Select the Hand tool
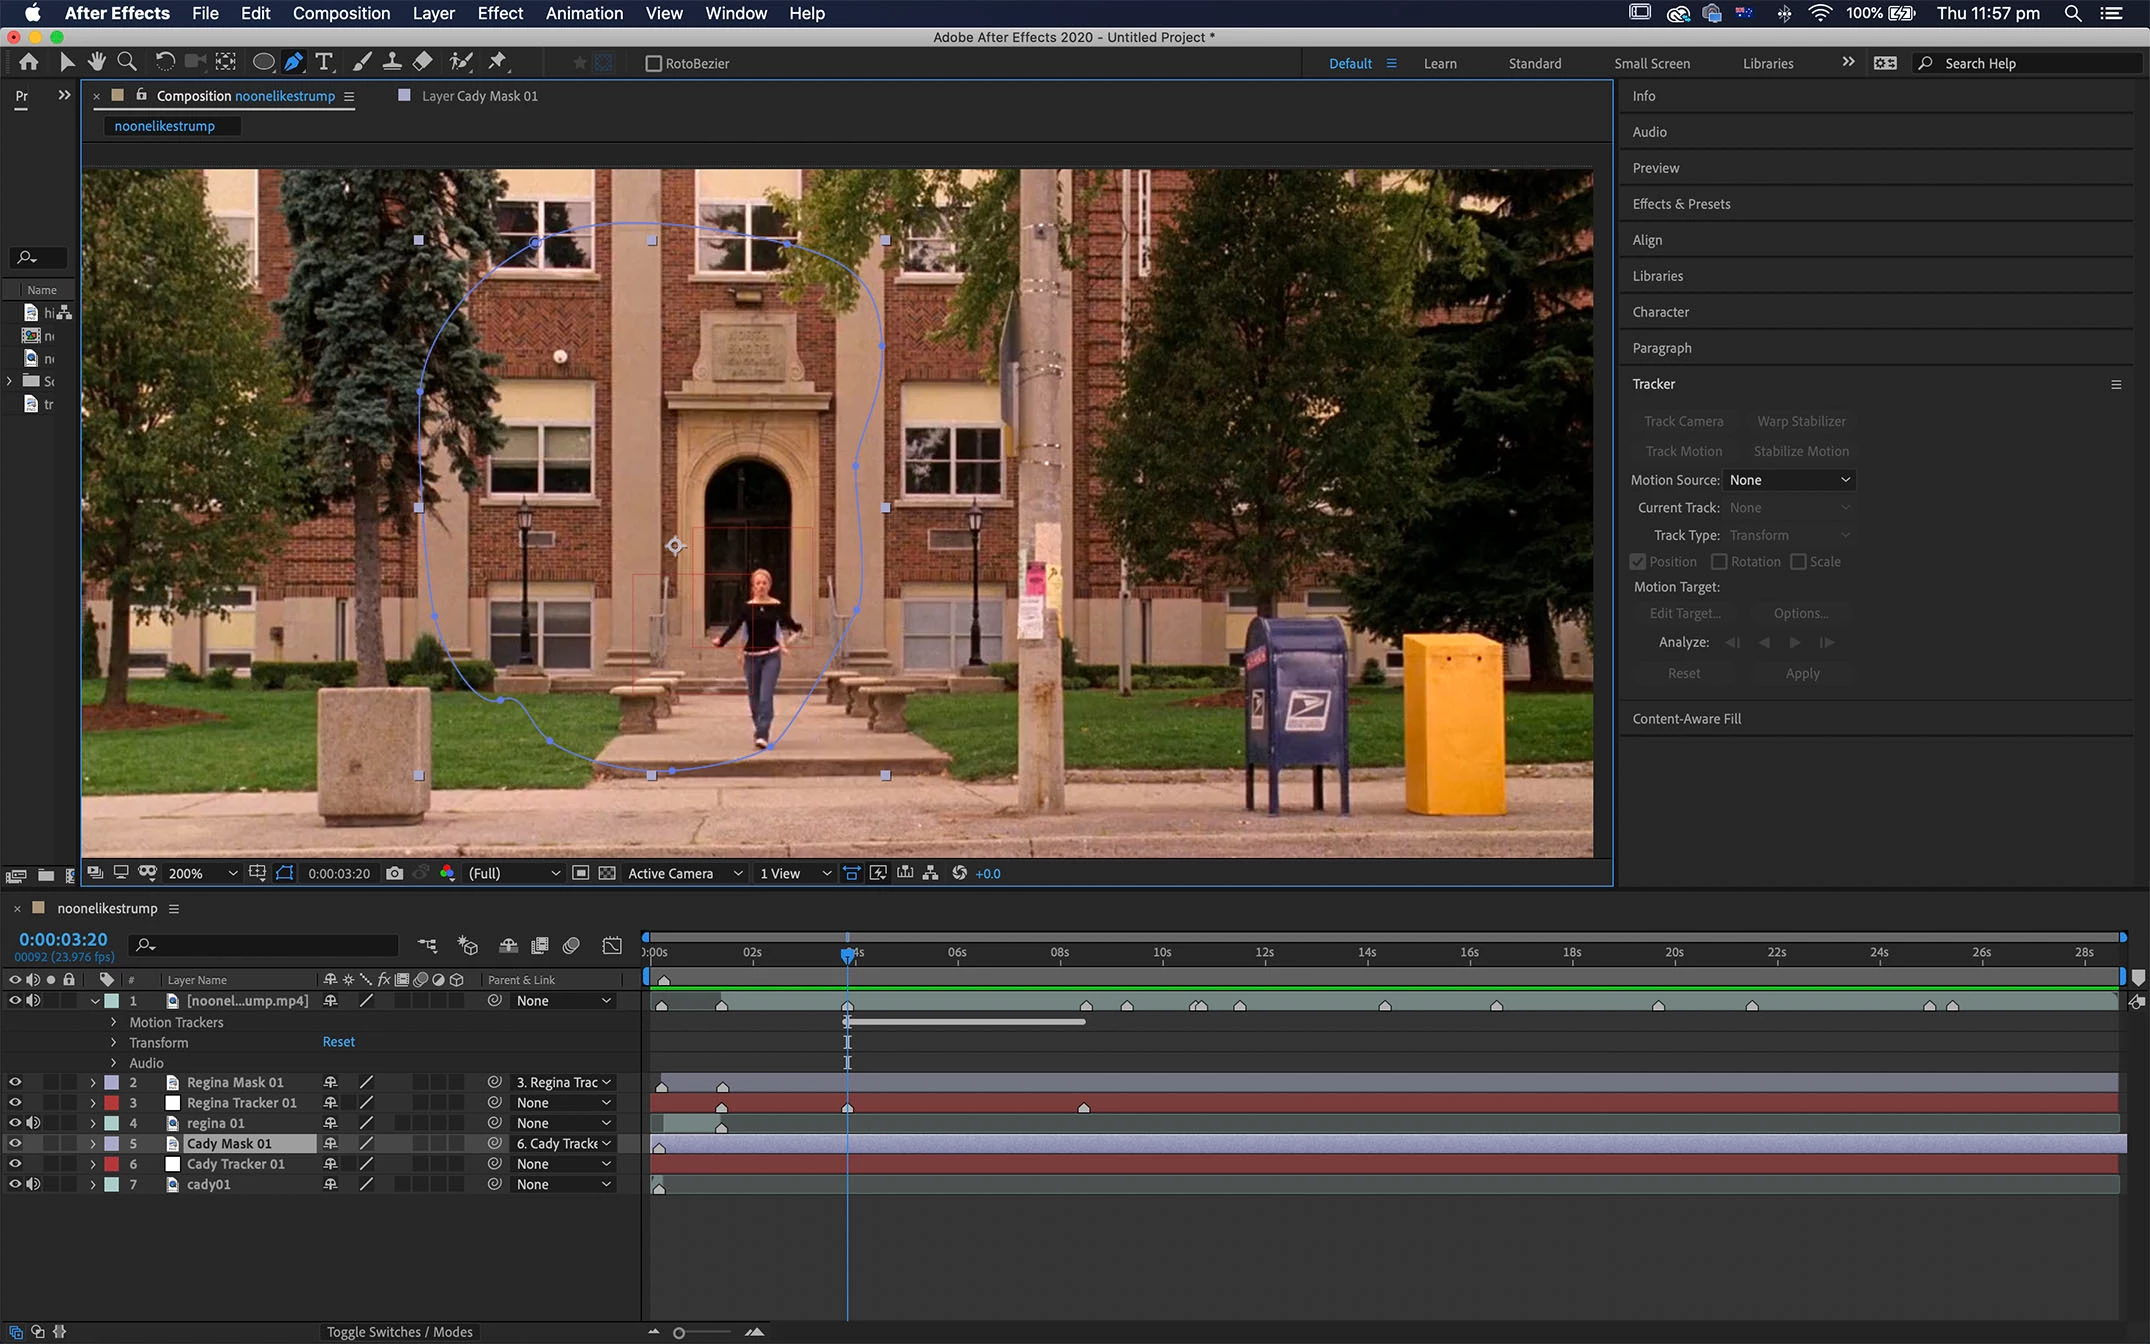 pos(97,62)
